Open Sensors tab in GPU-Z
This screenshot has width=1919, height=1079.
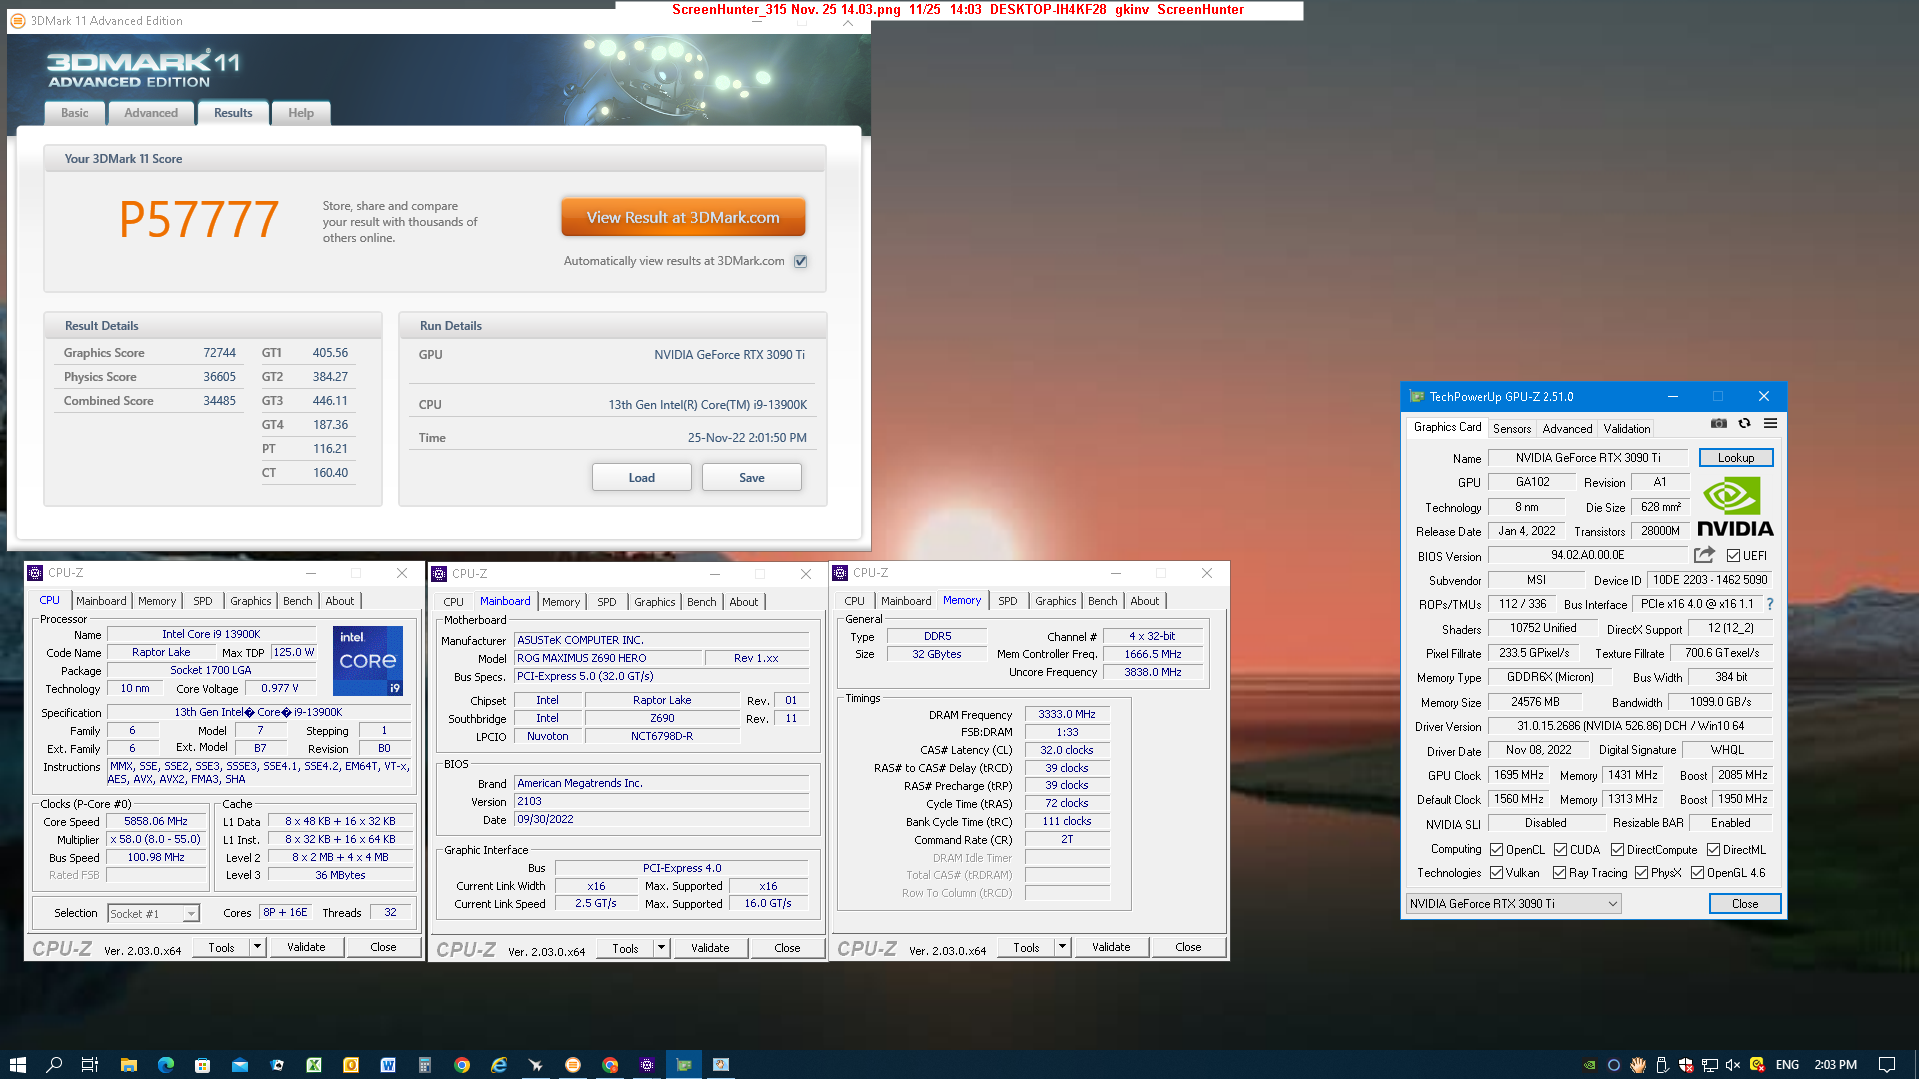1512,428
